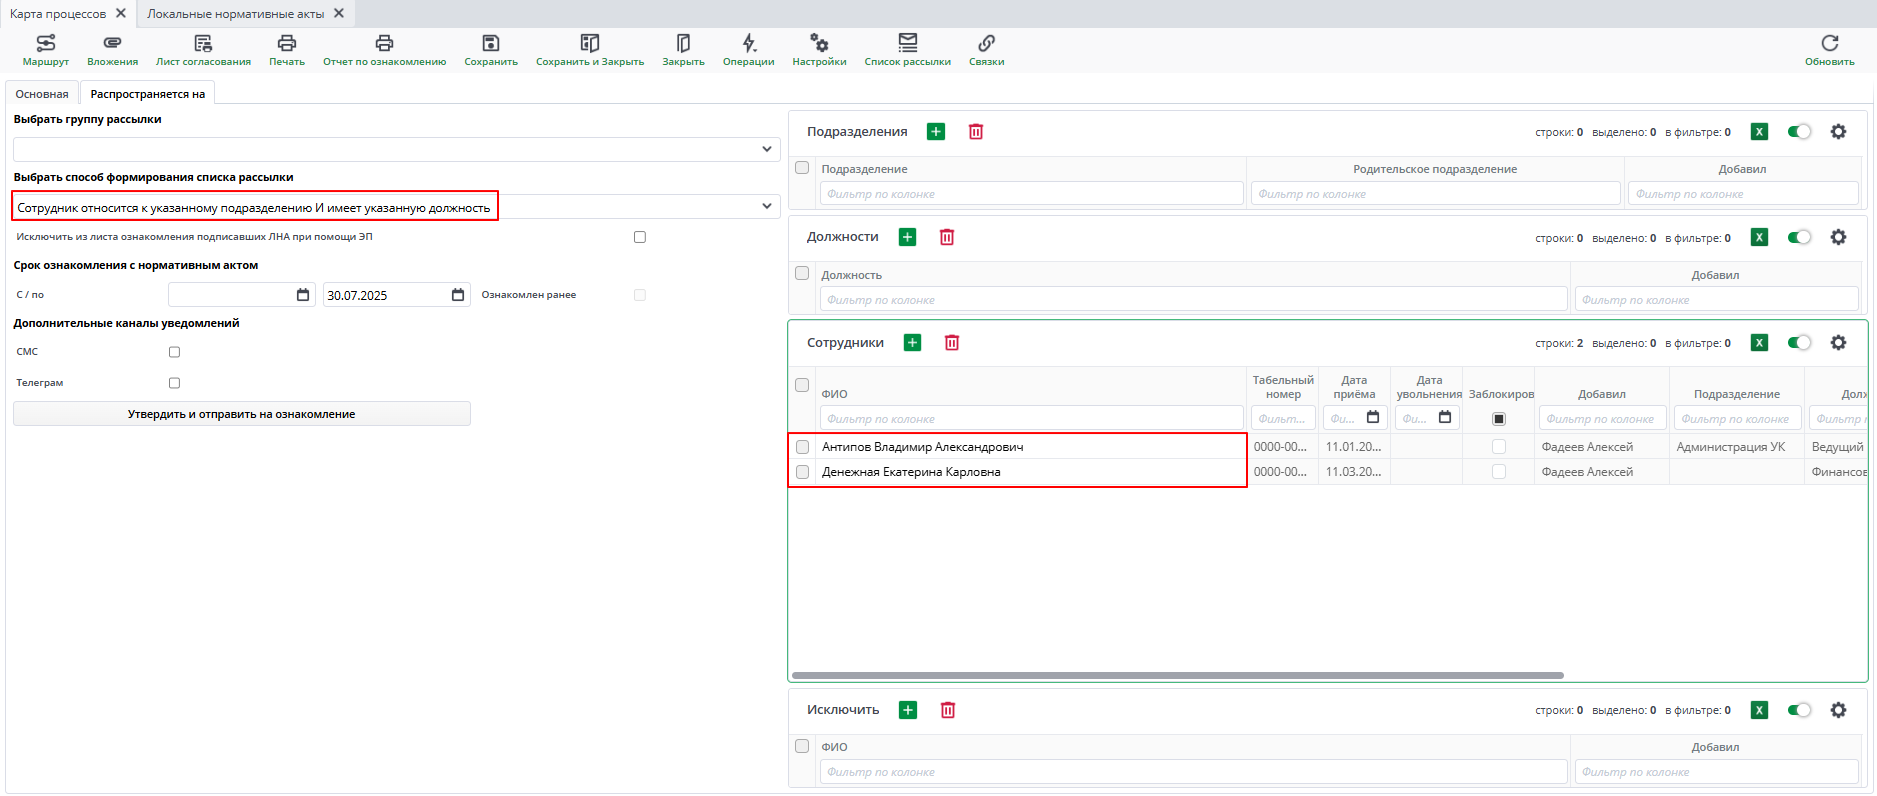This screenshot has height=796, width=1877.
Task: Click Сохранить in the toolbar
Action: 491,49
